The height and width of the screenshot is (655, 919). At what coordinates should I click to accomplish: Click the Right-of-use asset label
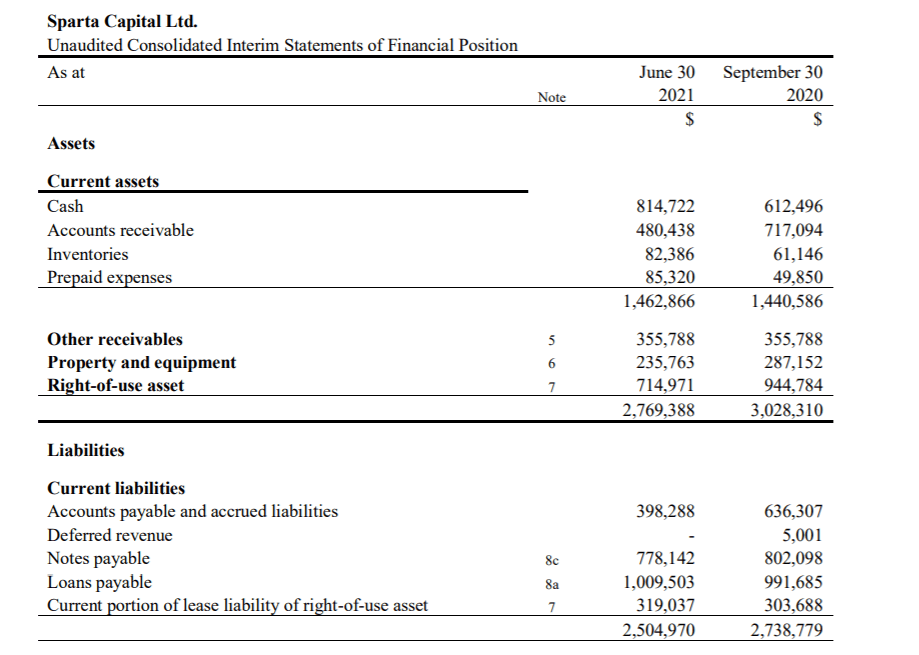tap(115, 386)
